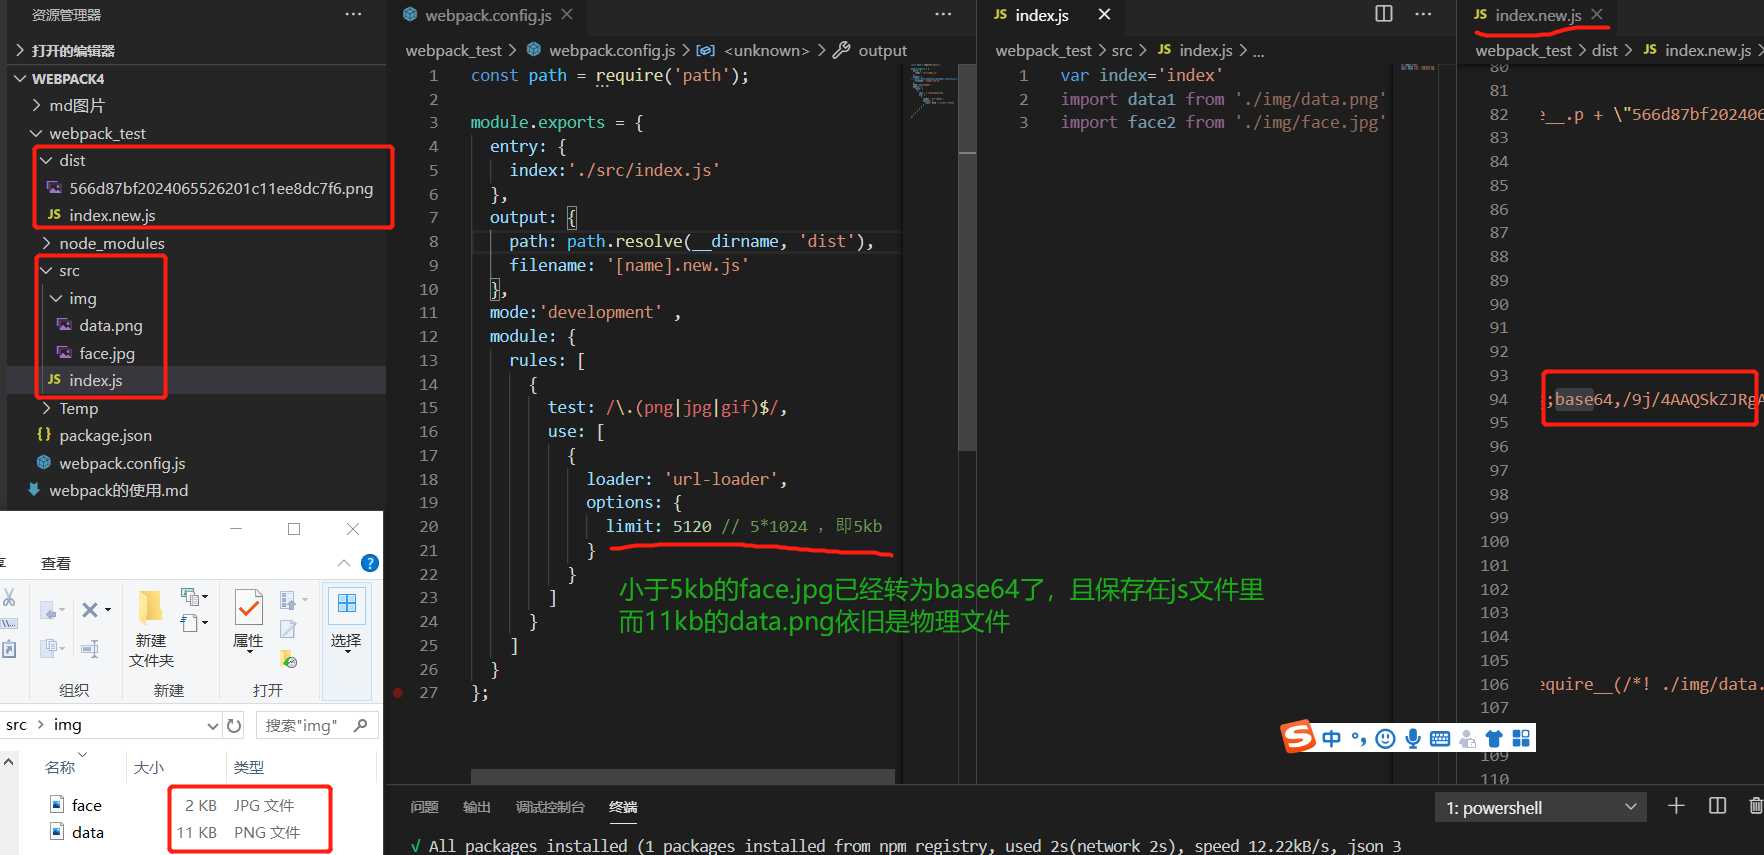This screenshot has height=855, width=1764.
Task: Toggle breakpoint on line 27
Action: point(398,692)
